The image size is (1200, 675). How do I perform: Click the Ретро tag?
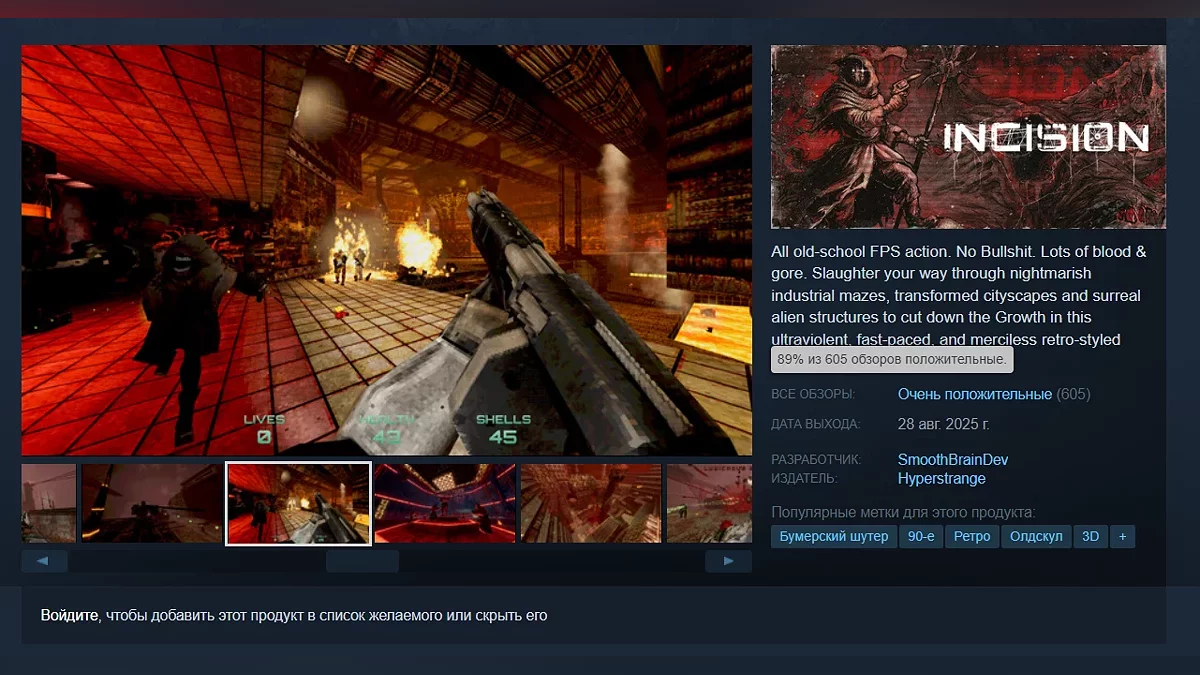pos(971,537)
